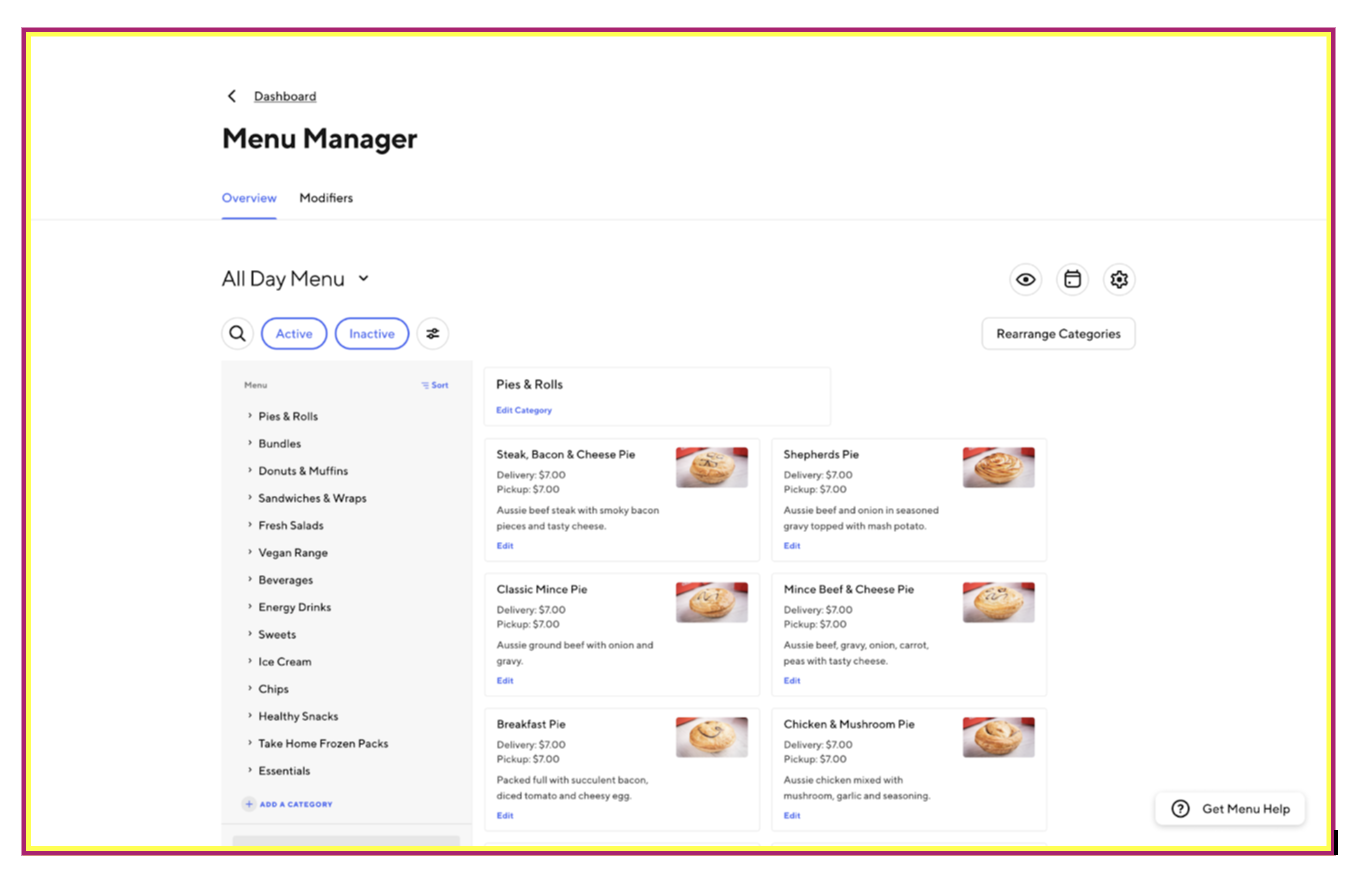1362x878 pixels.
Task: Click the back arrow beside Dashboard
Action: [232, 96]
